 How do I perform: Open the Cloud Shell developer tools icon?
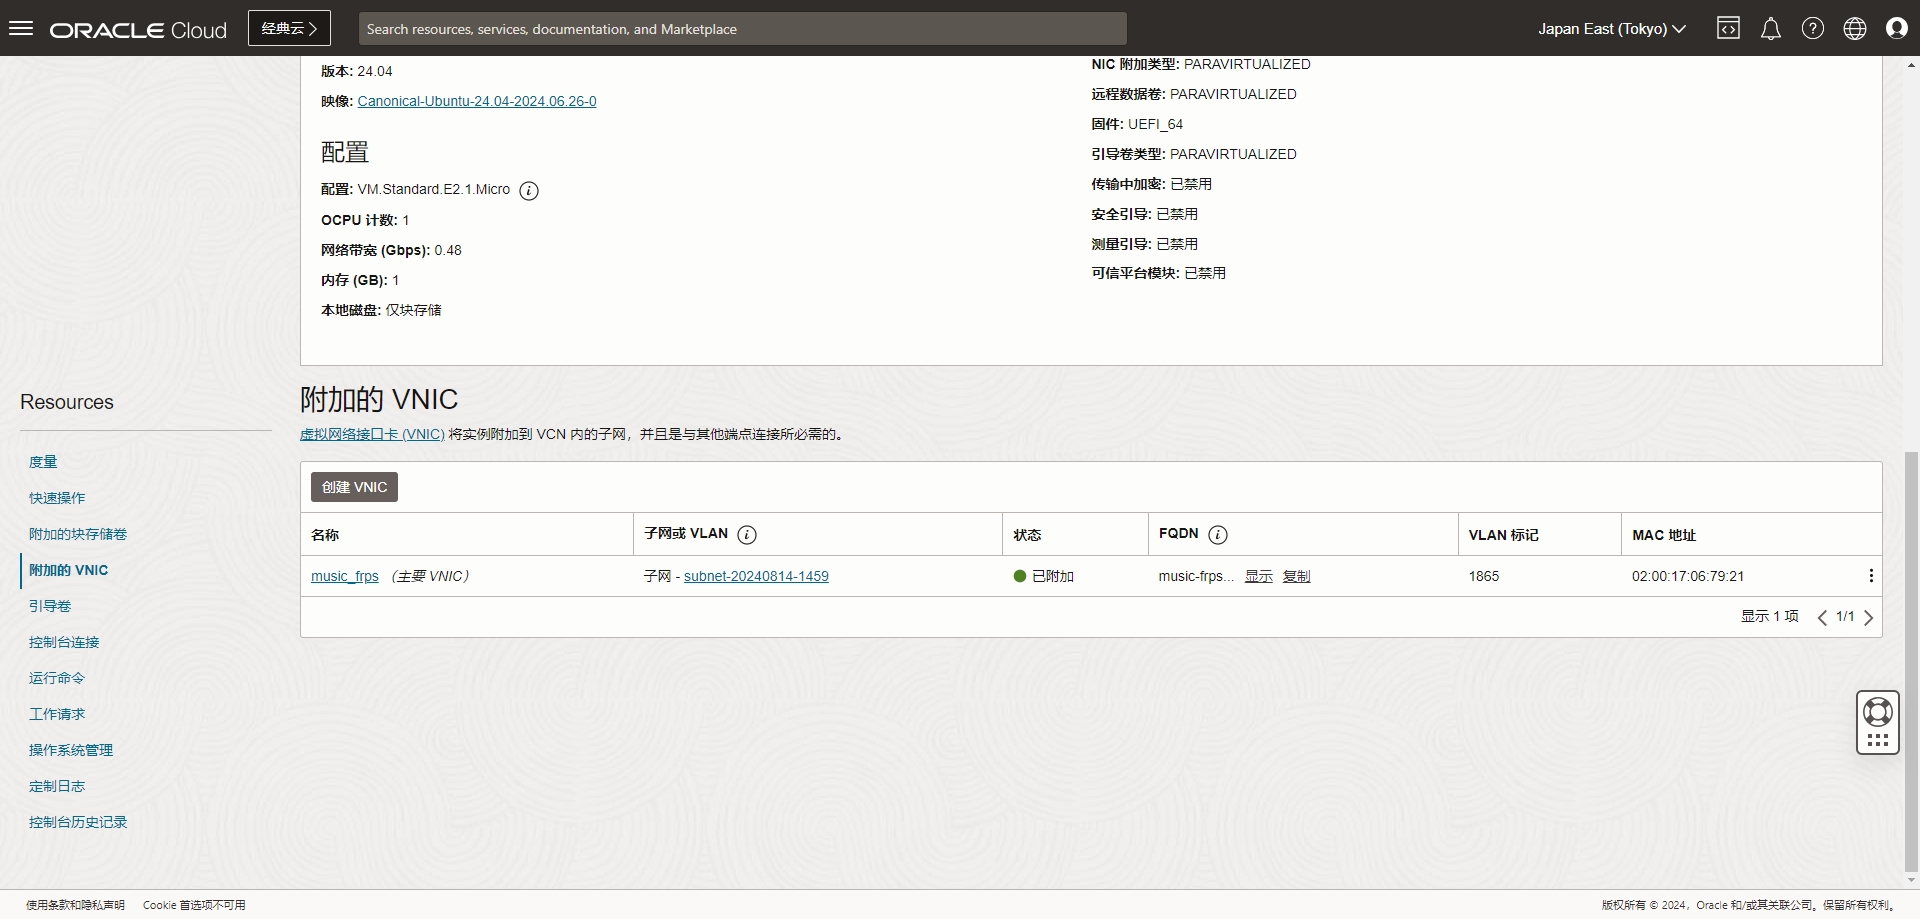(1728, 28)
